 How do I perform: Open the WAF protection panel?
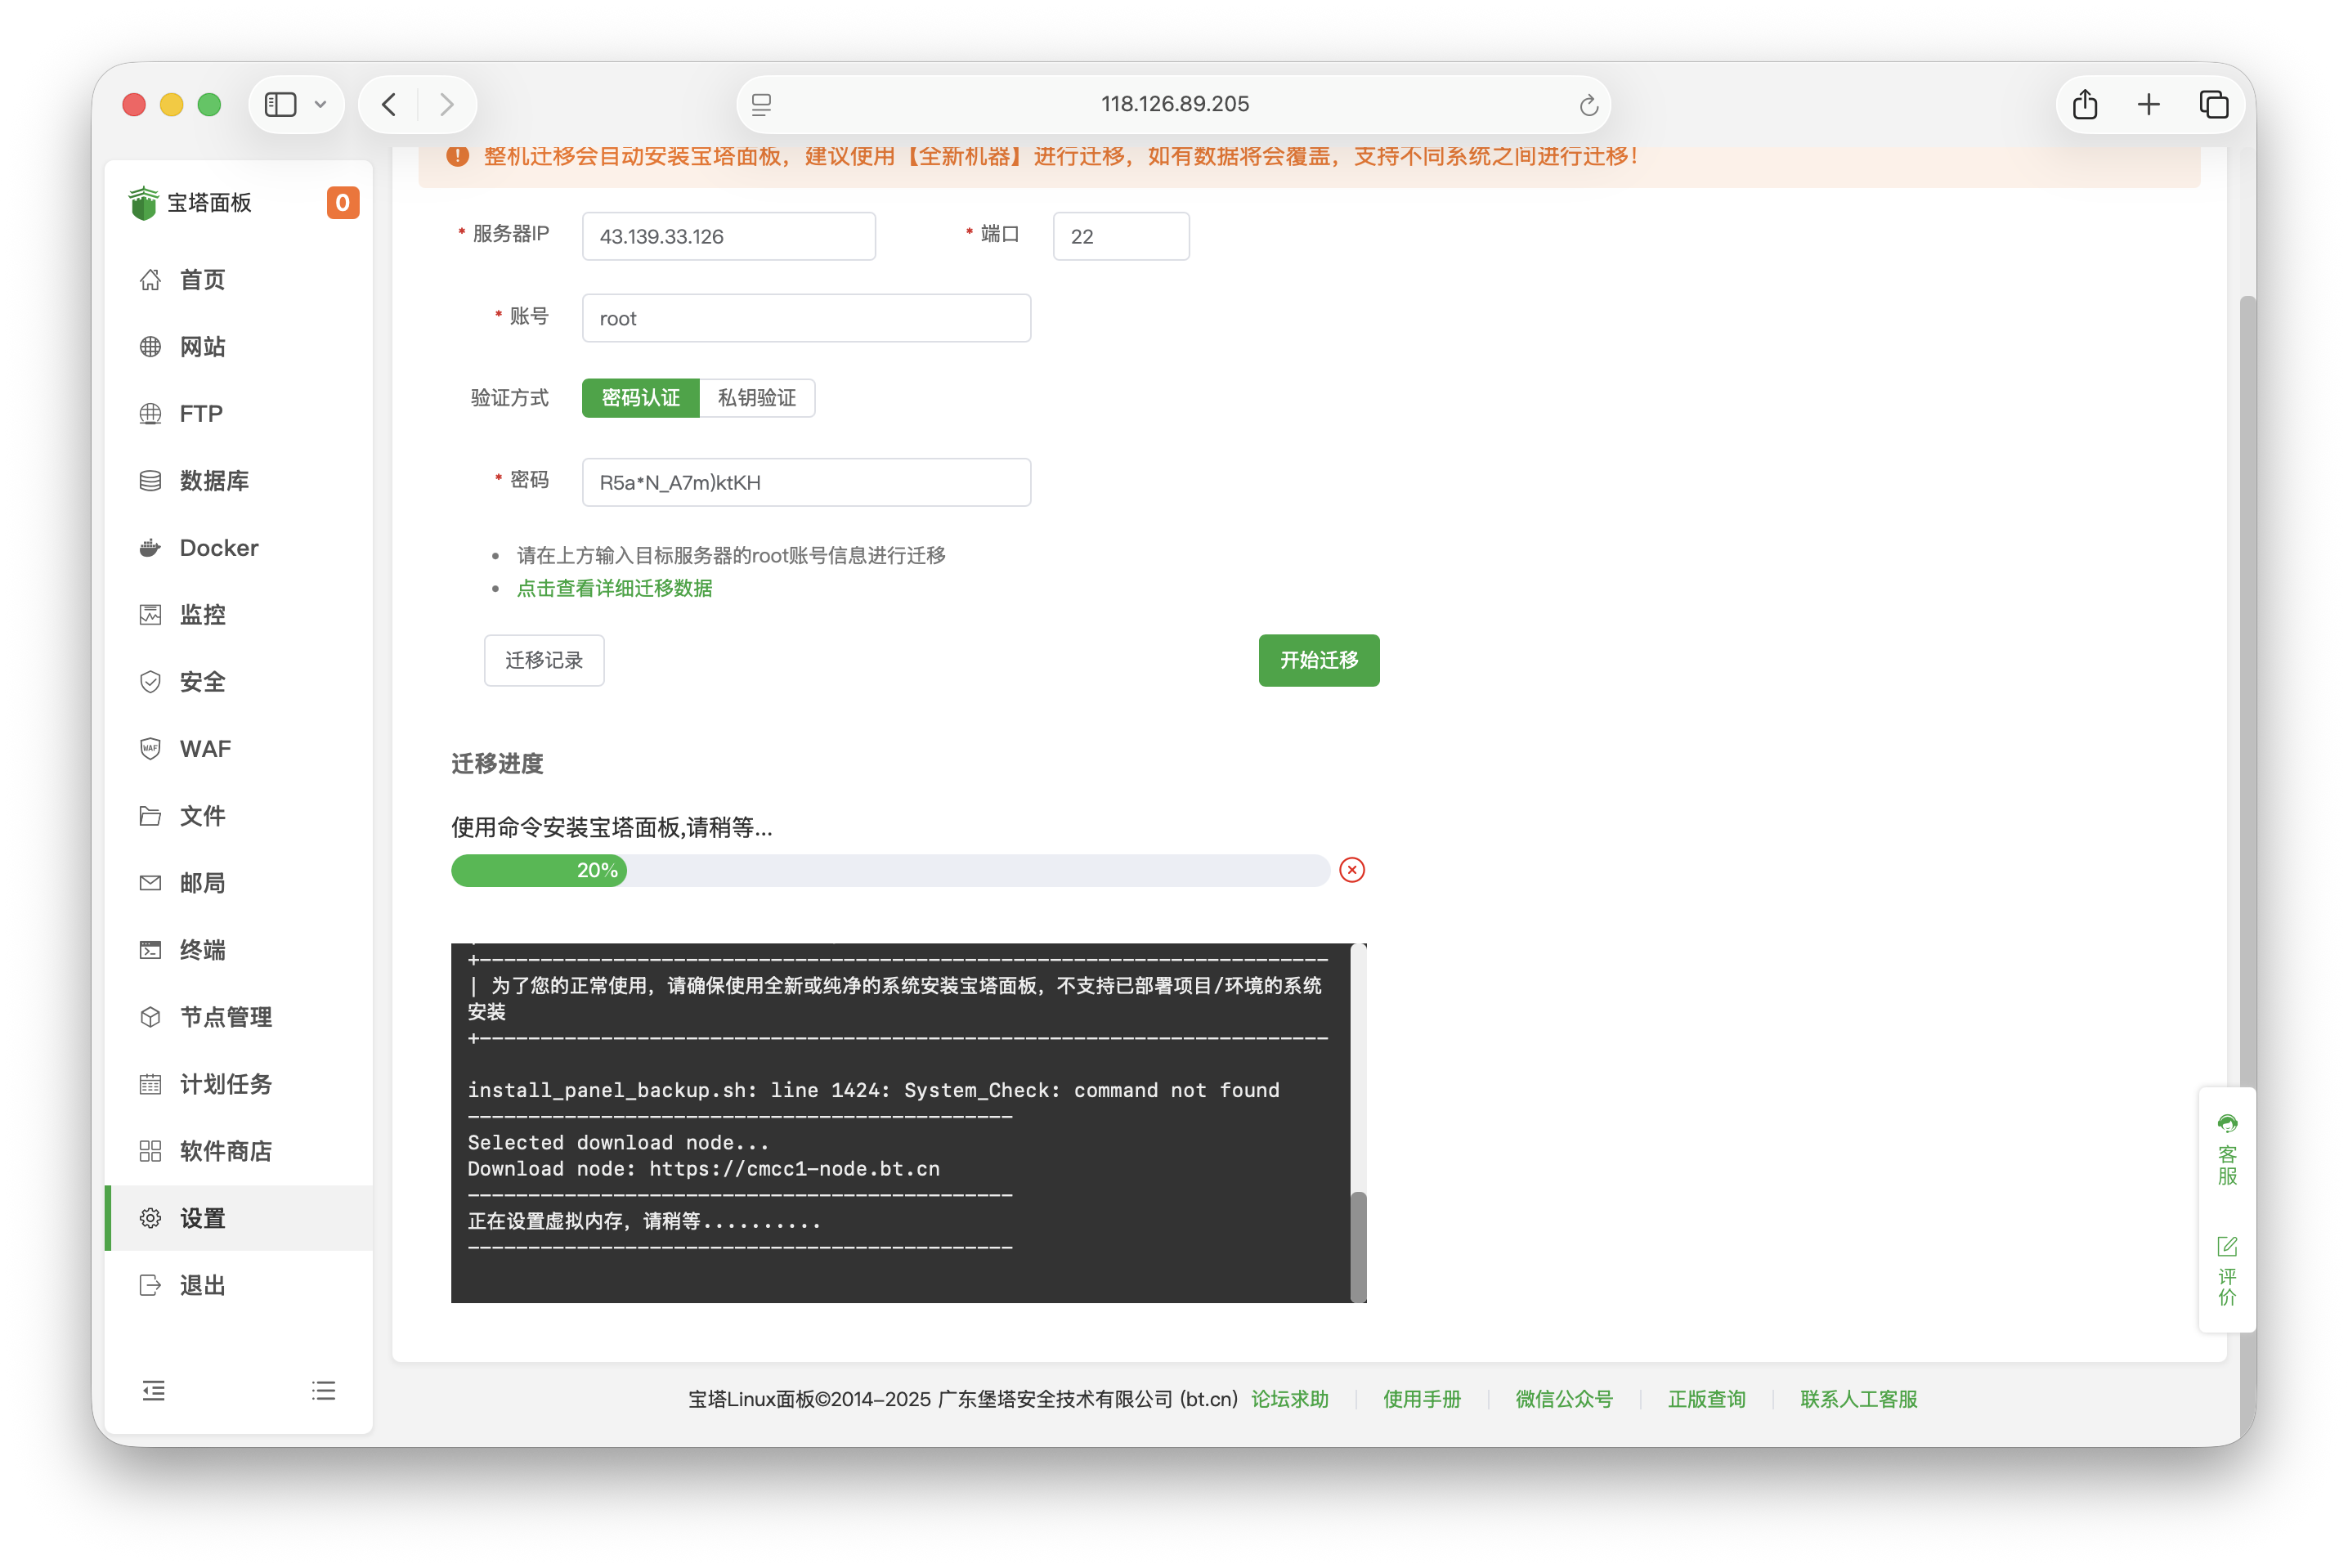coord(203,748)
